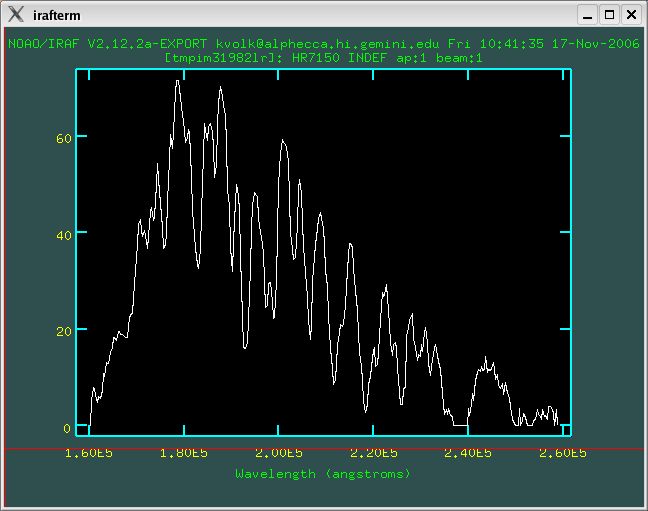Click the x-axis label 1.80E5
This screenshot has height=511, width=648.
point(184,453)
